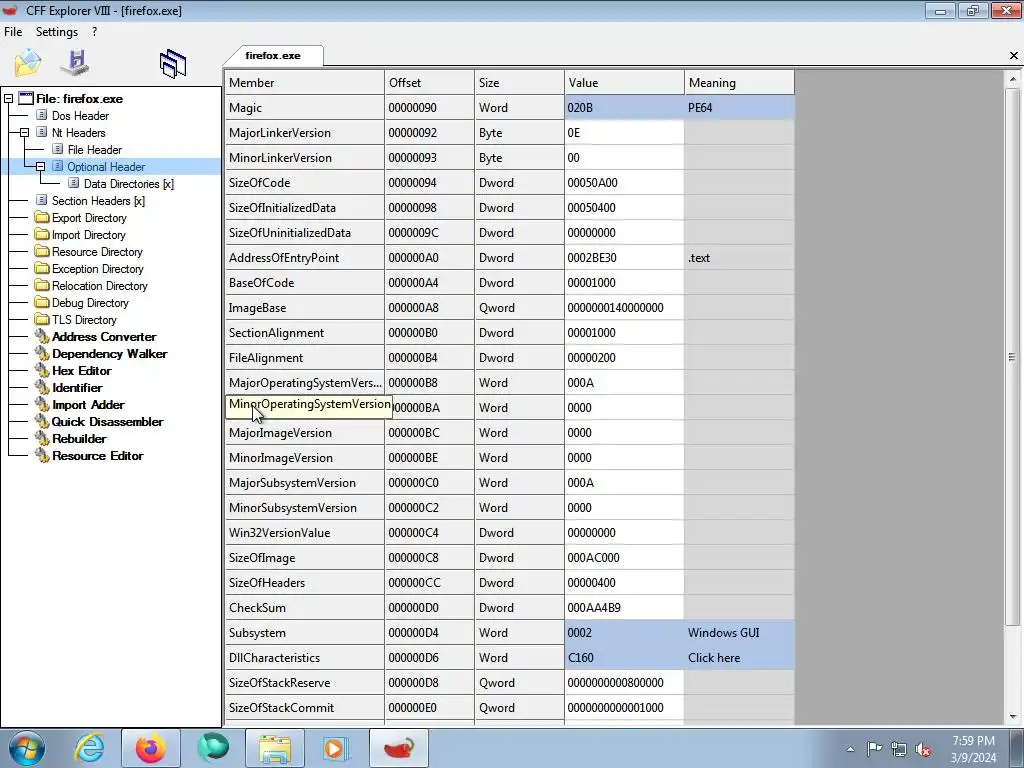Click the Debug Directory folder icon
Screen dimensions: 1024x768
point(42,302)
